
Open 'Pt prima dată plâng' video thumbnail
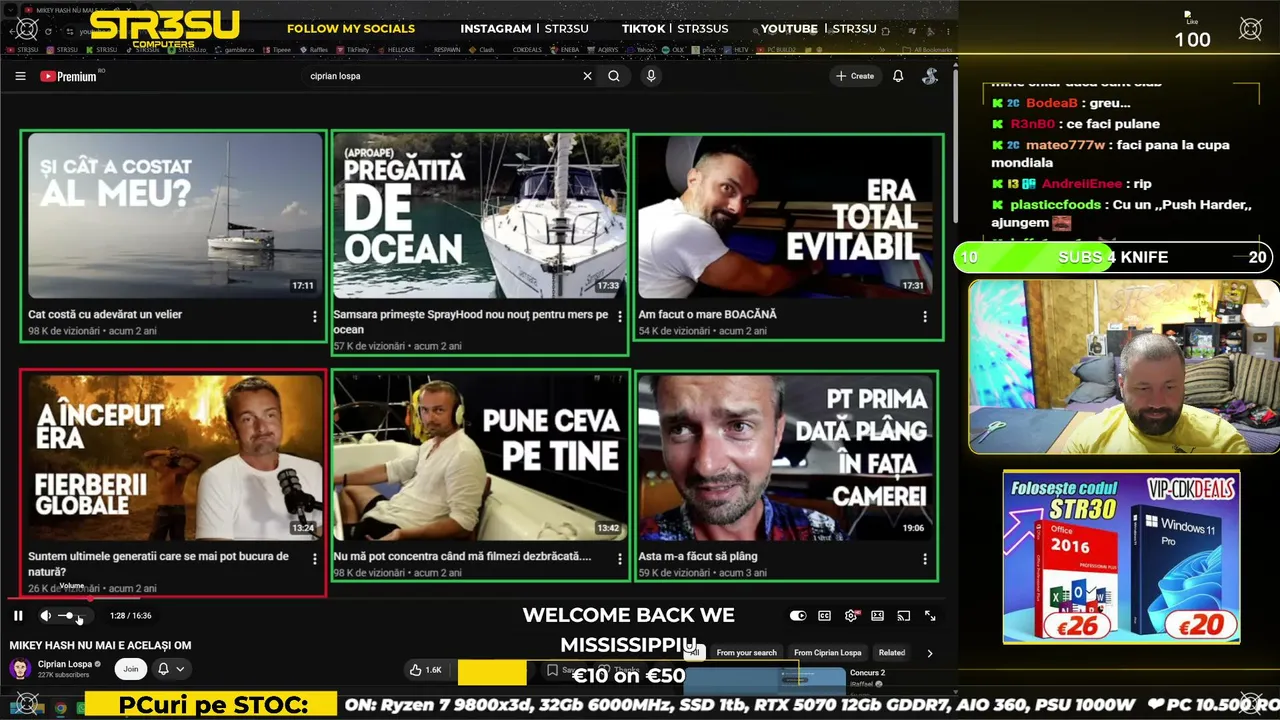click(x=785, y=457)
